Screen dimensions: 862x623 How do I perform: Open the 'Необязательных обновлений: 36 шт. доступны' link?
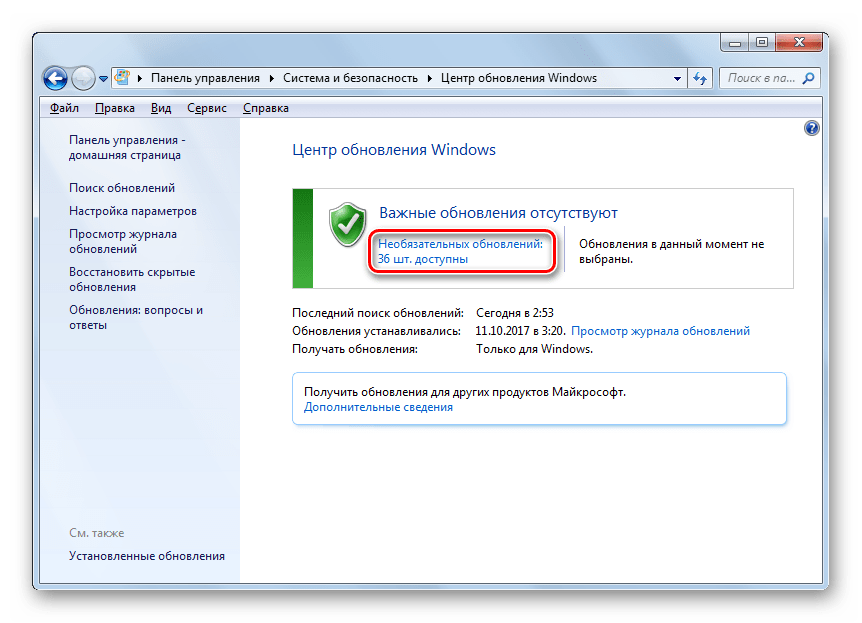(460, 251)
